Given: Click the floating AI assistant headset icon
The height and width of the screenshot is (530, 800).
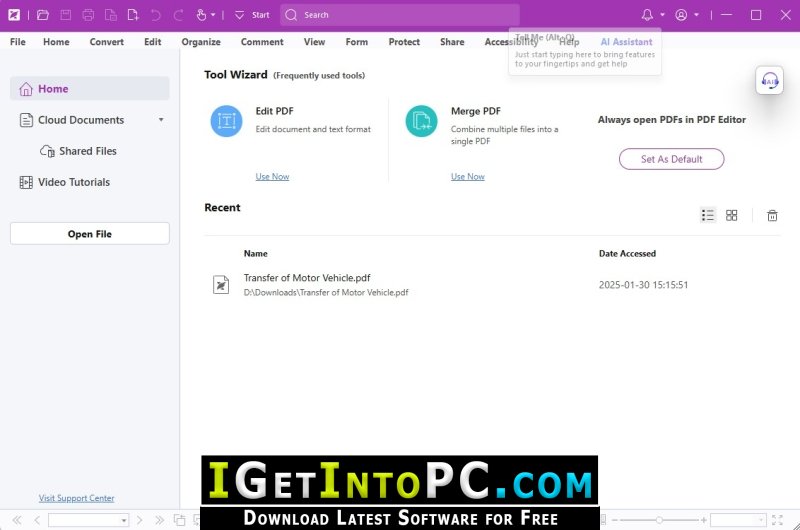Looking at the screenshot, I should click(769, 81).
